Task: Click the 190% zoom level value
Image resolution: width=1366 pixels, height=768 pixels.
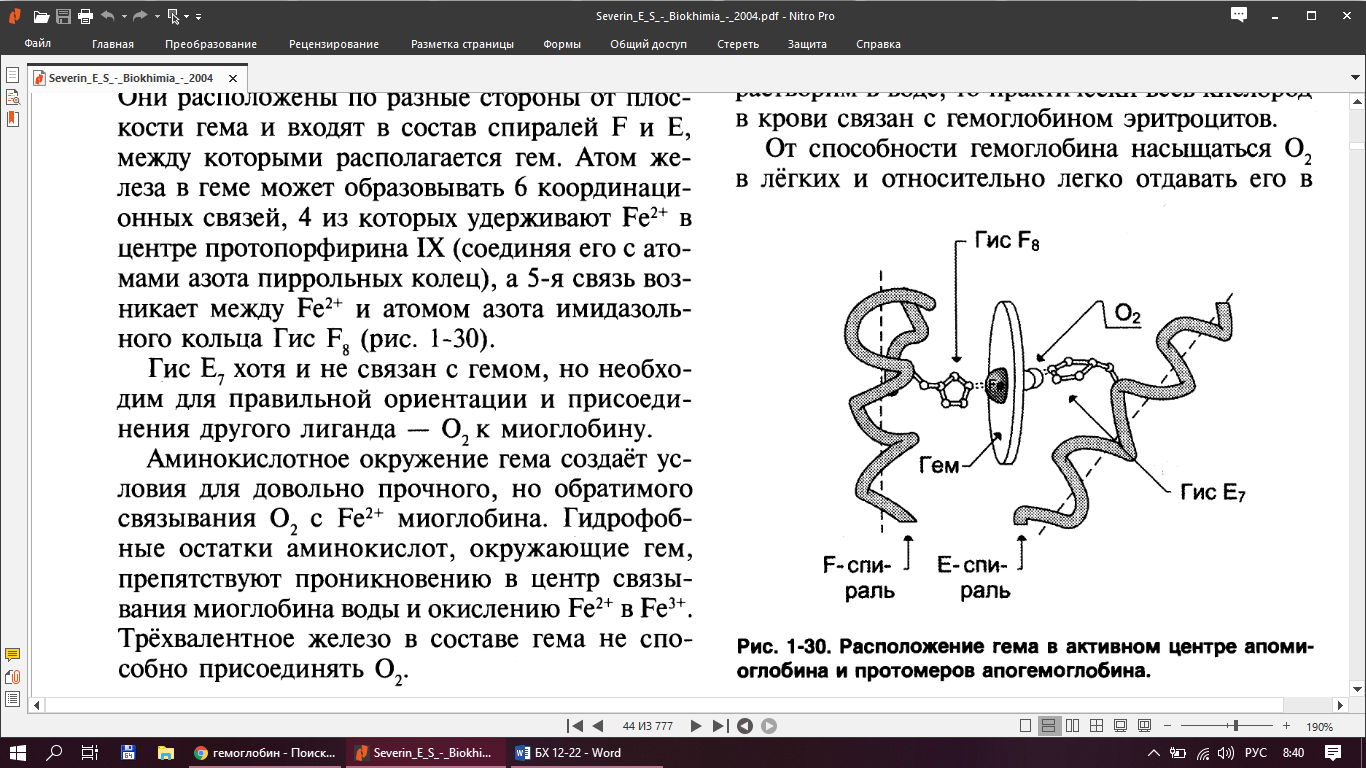Action: 1320,727
